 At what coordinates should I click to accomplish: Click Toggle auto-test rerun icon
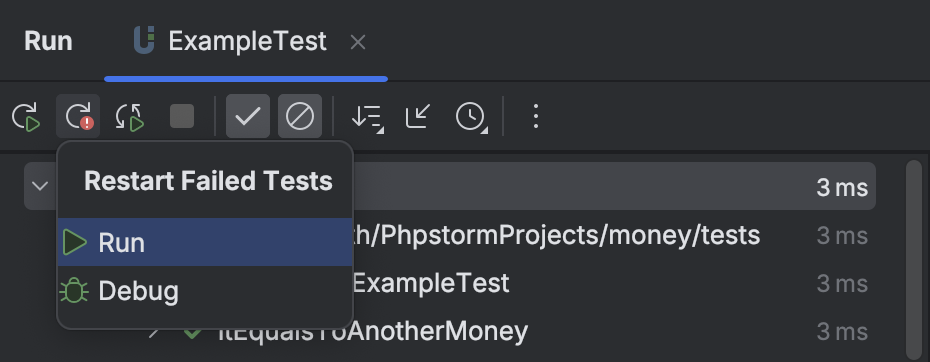pos(130,116)
